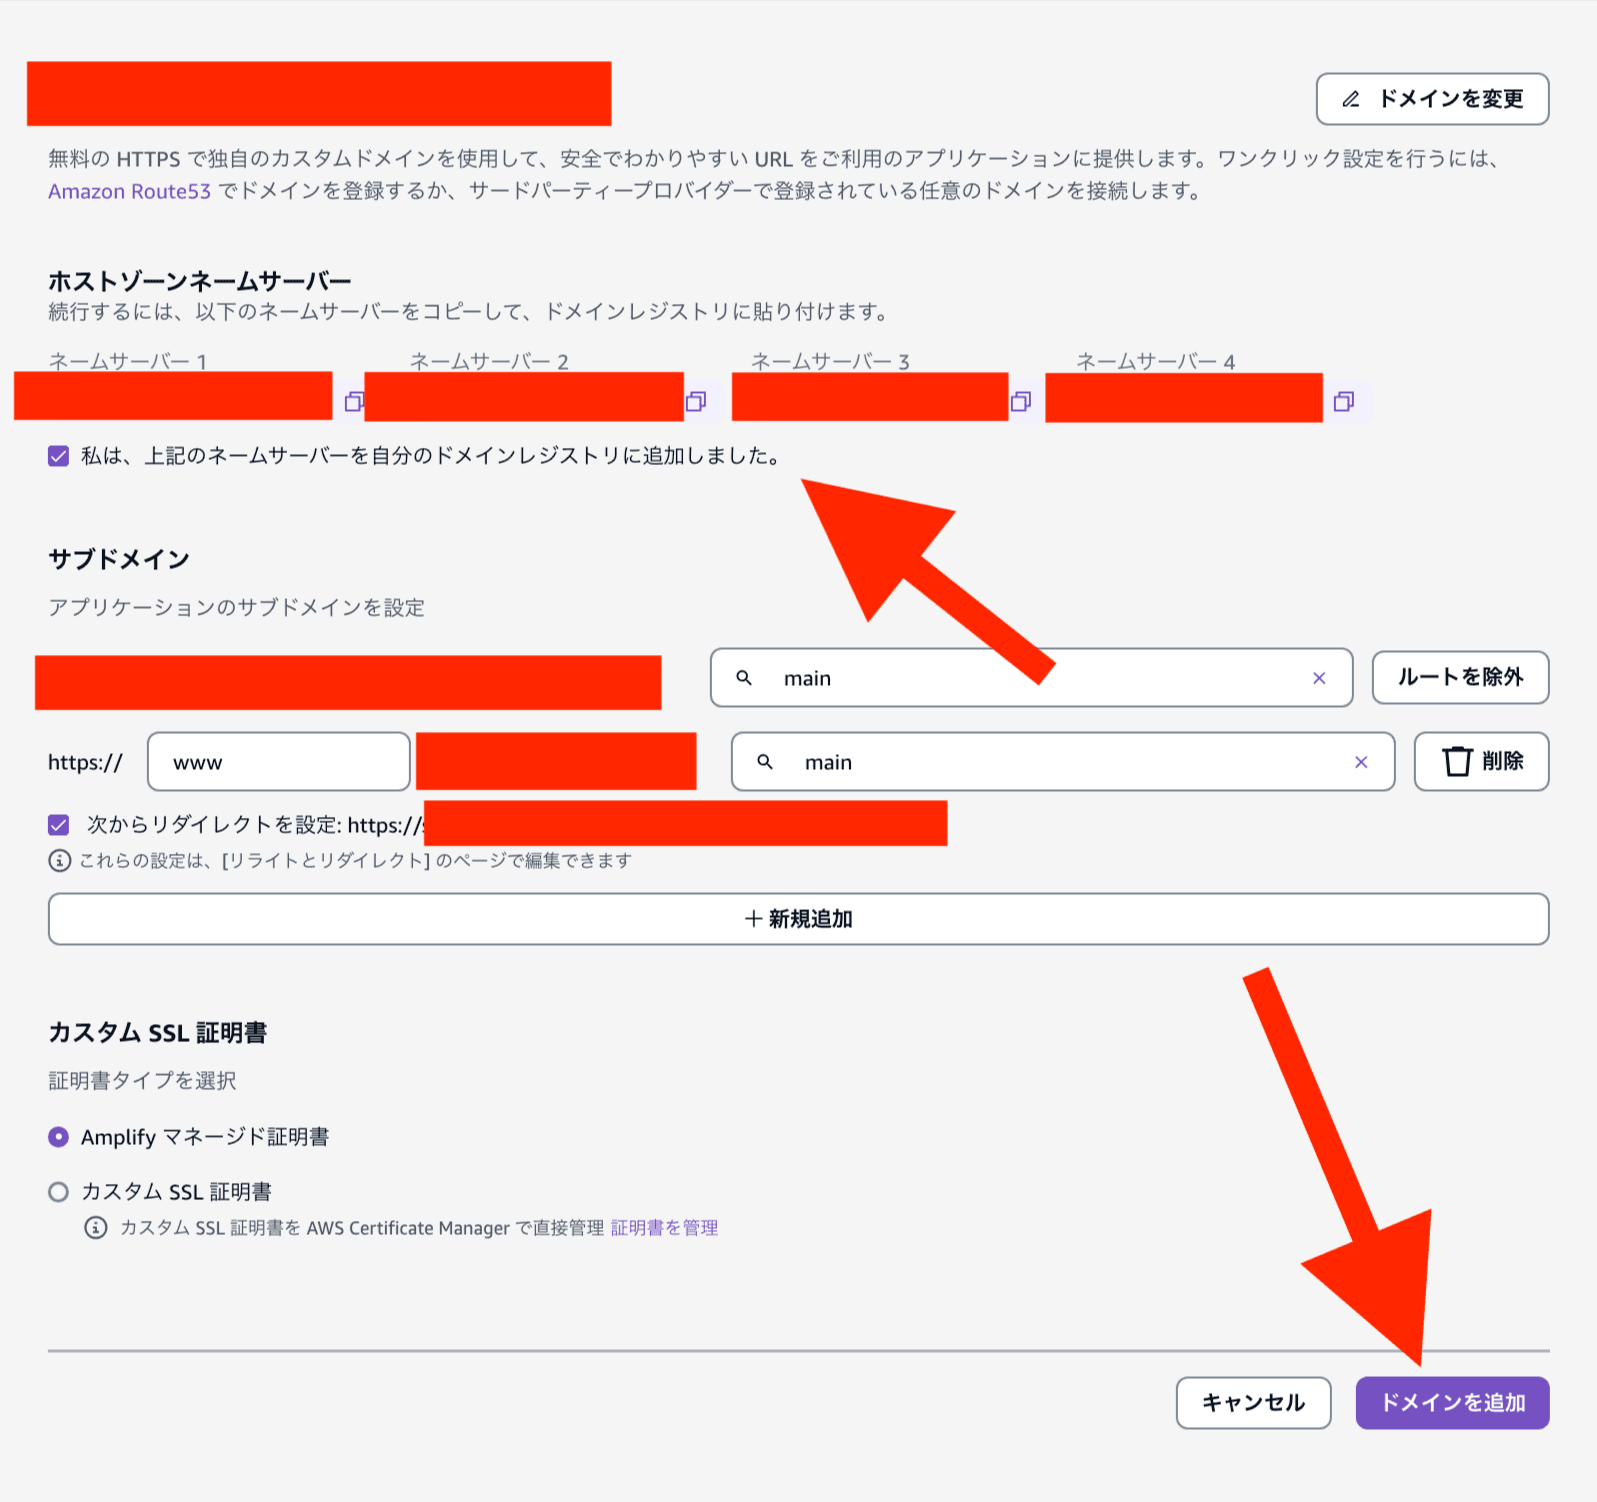
Task: Click the ルートを除外 button
Action: click(x=1460, y=678)
